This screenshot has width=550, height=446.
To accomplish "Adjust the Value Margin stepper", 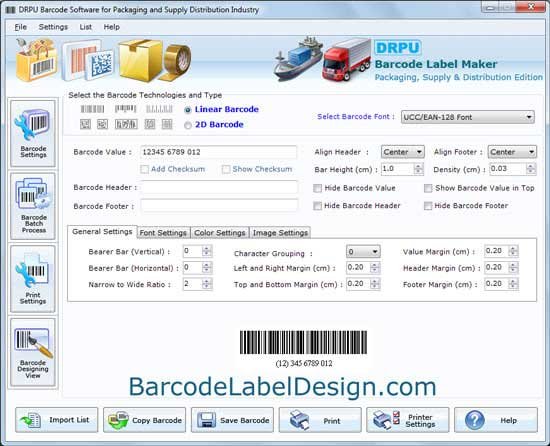I will point(513,251).
